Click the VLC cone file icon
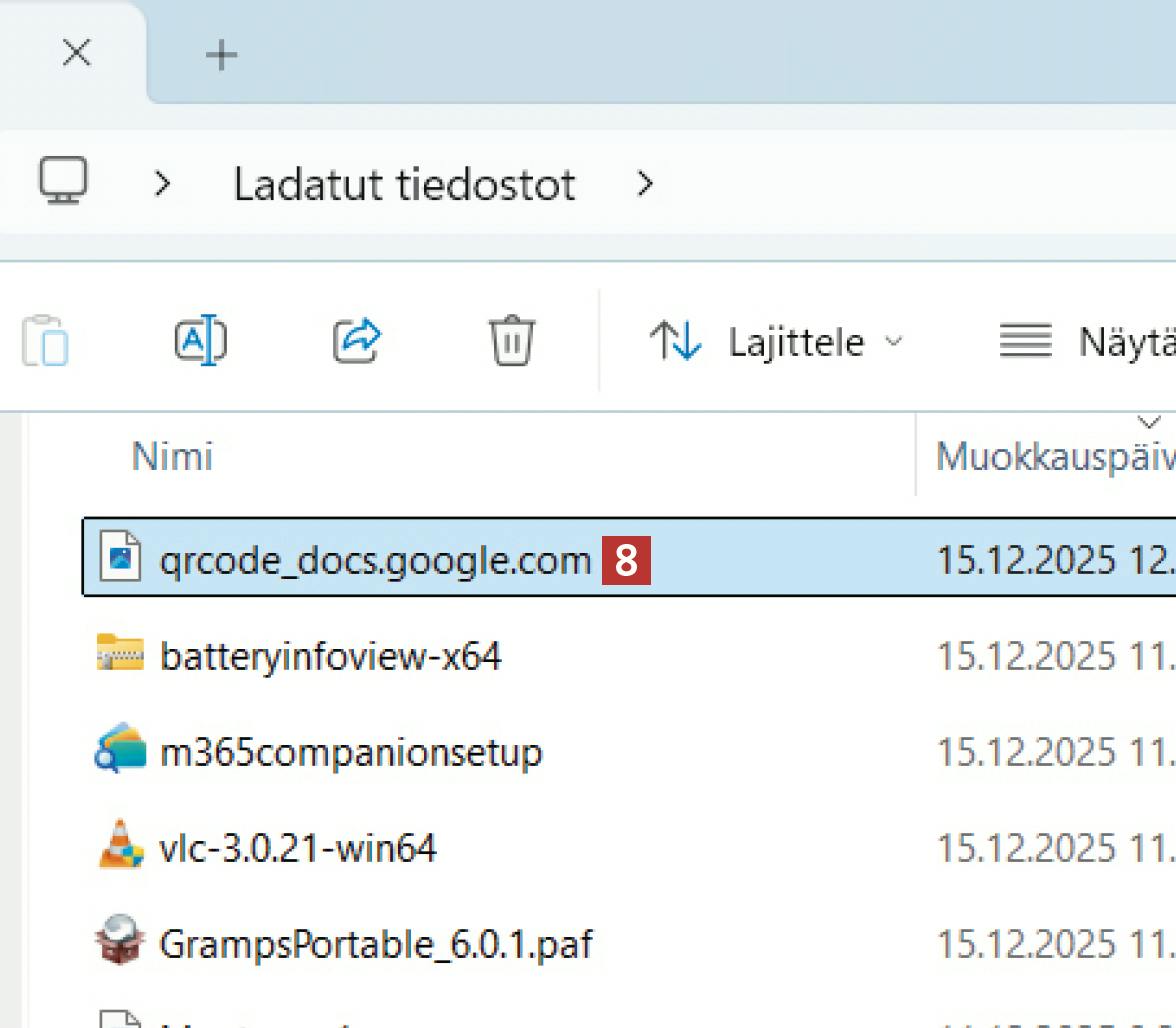This screenshot has width=1176, height=1028. pyautogui.click(x=120, y=847)
